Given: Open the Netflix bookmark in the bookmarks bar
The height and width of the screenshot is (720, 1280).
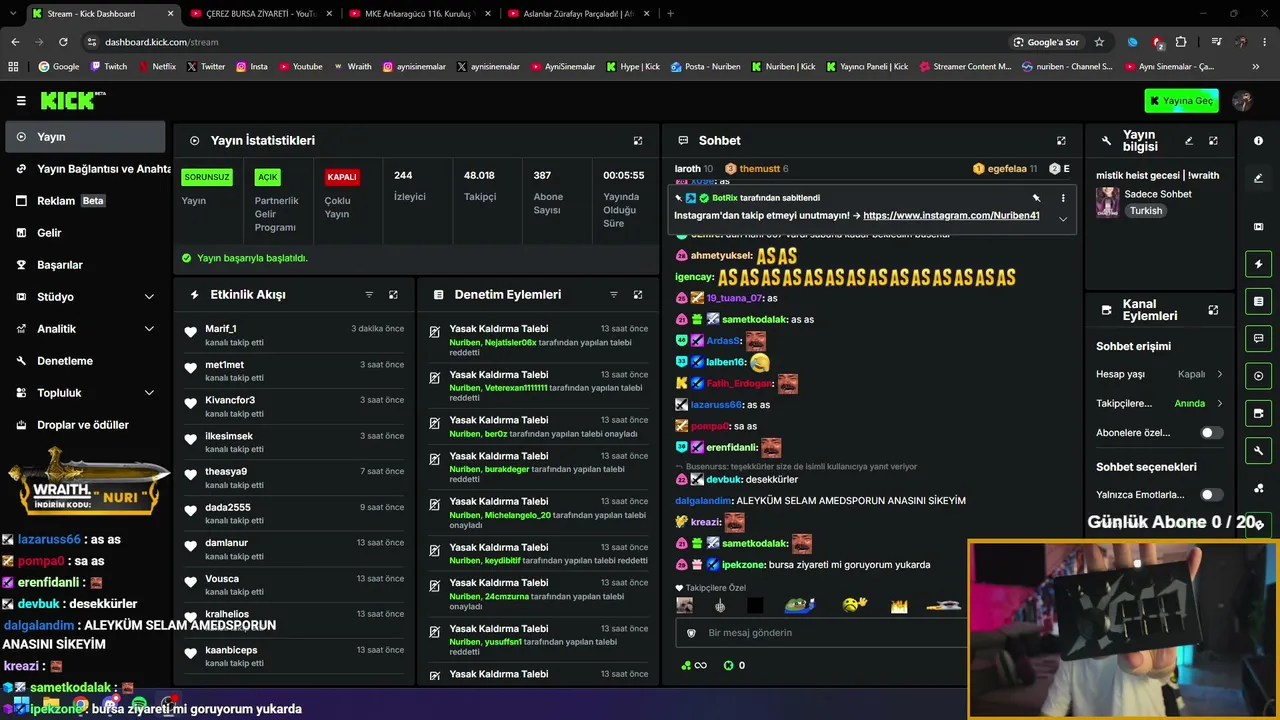Looking at the screenshot, I should coord(156,67).
